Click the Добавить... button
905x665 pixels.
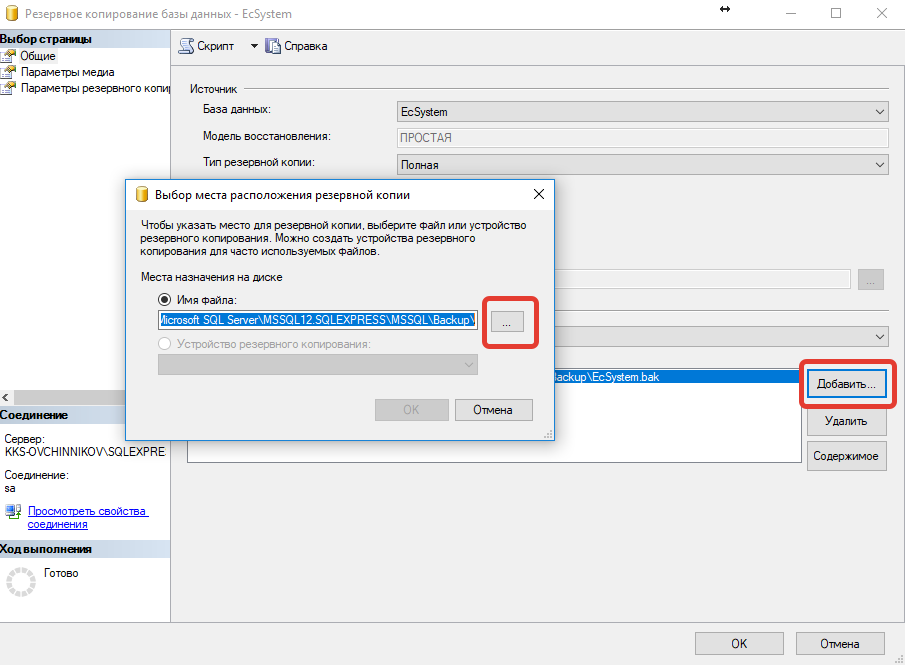pyautogui.click(x=847, y=384)
